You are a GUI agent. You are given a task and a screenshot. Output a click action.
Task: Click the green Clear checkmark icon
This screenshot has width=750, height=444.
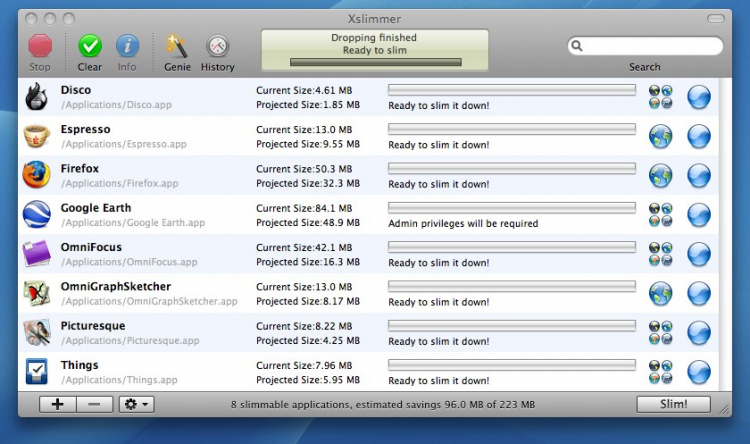coord(90,46)
